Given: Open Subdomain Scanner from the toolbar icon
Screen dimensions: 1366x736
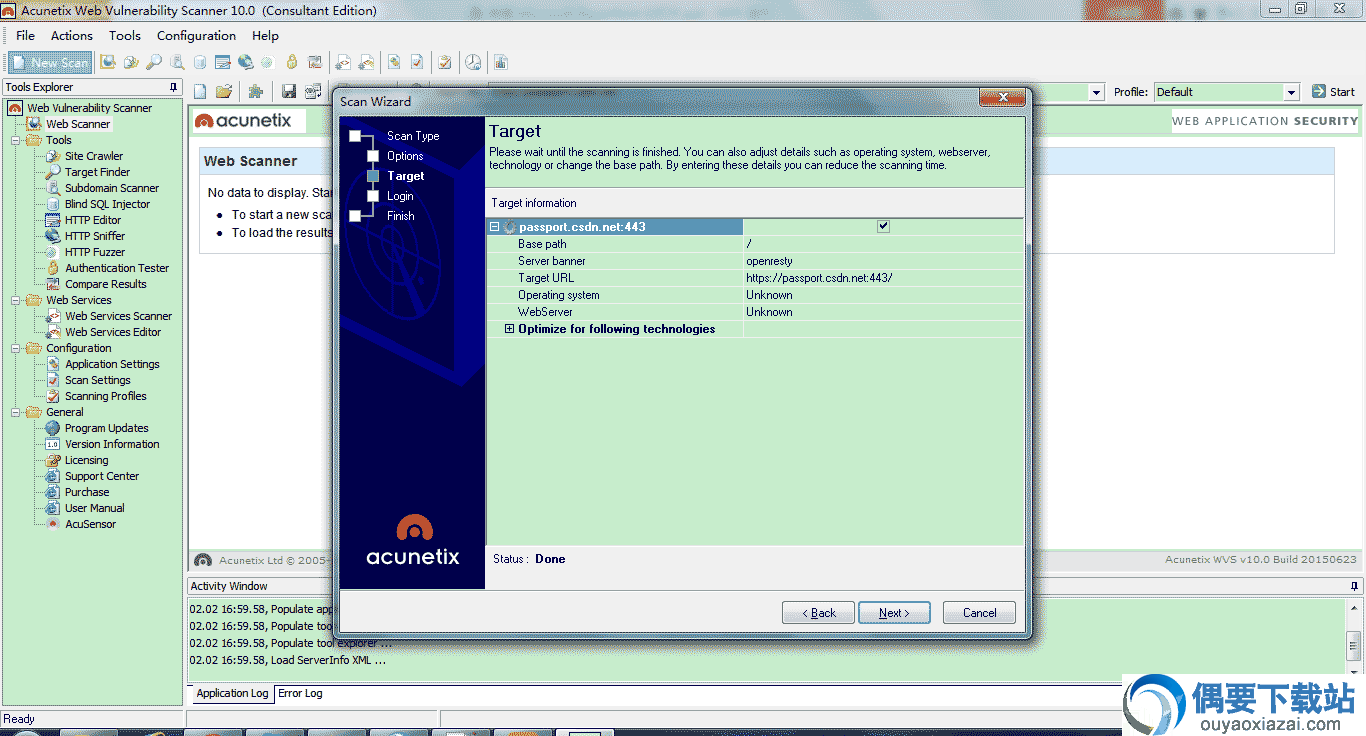Looking at the screenshot, I should pos(177,62).
